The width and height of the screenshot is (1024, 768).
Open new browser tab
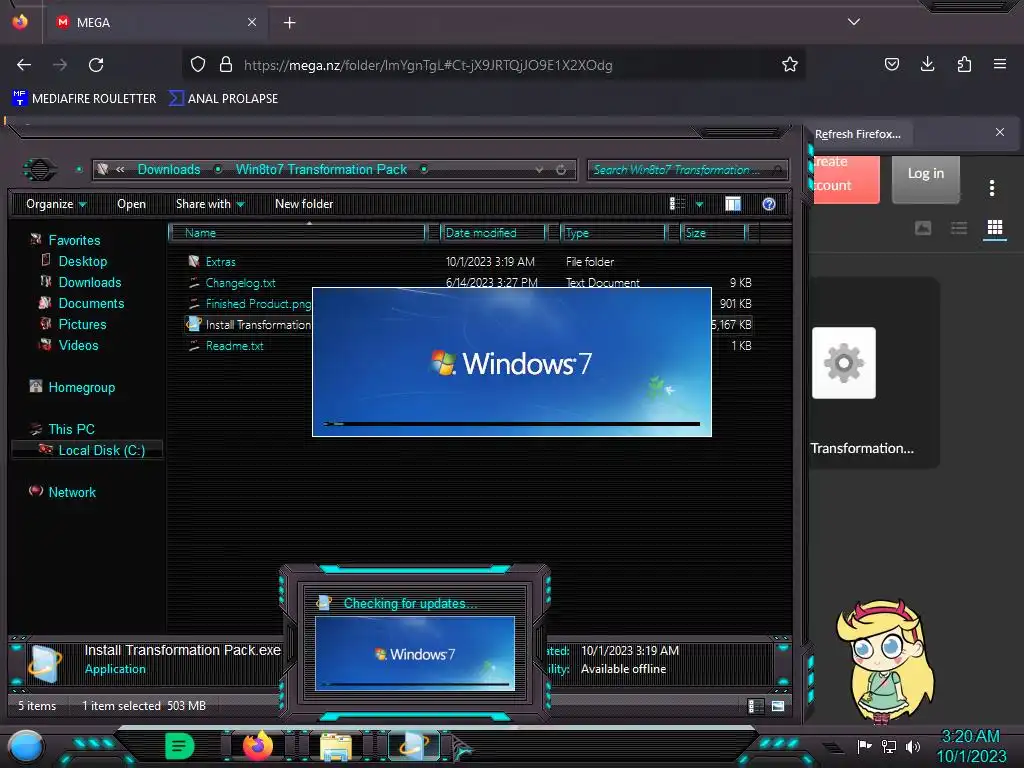[289, 23]
